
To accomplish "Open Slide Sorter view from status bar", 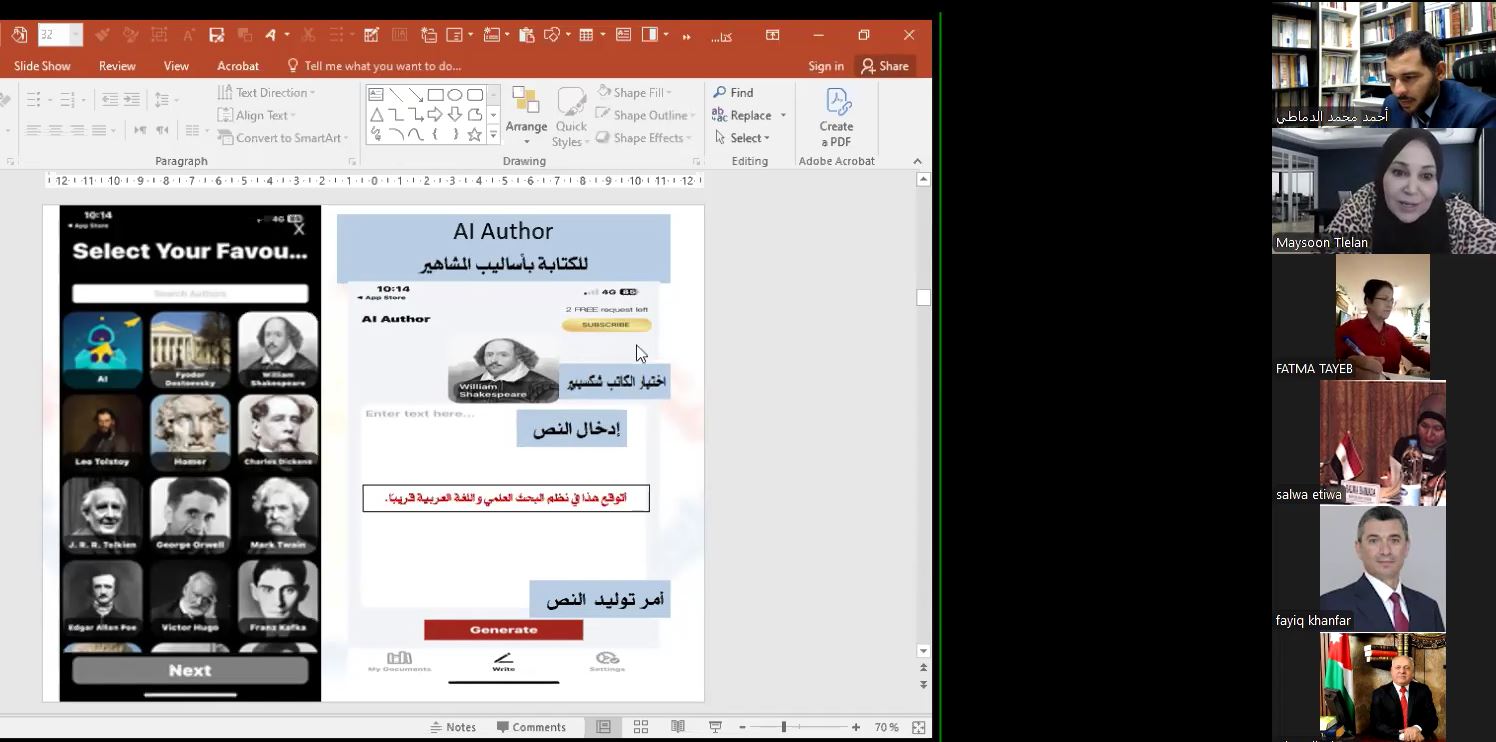I will point(641,727).
